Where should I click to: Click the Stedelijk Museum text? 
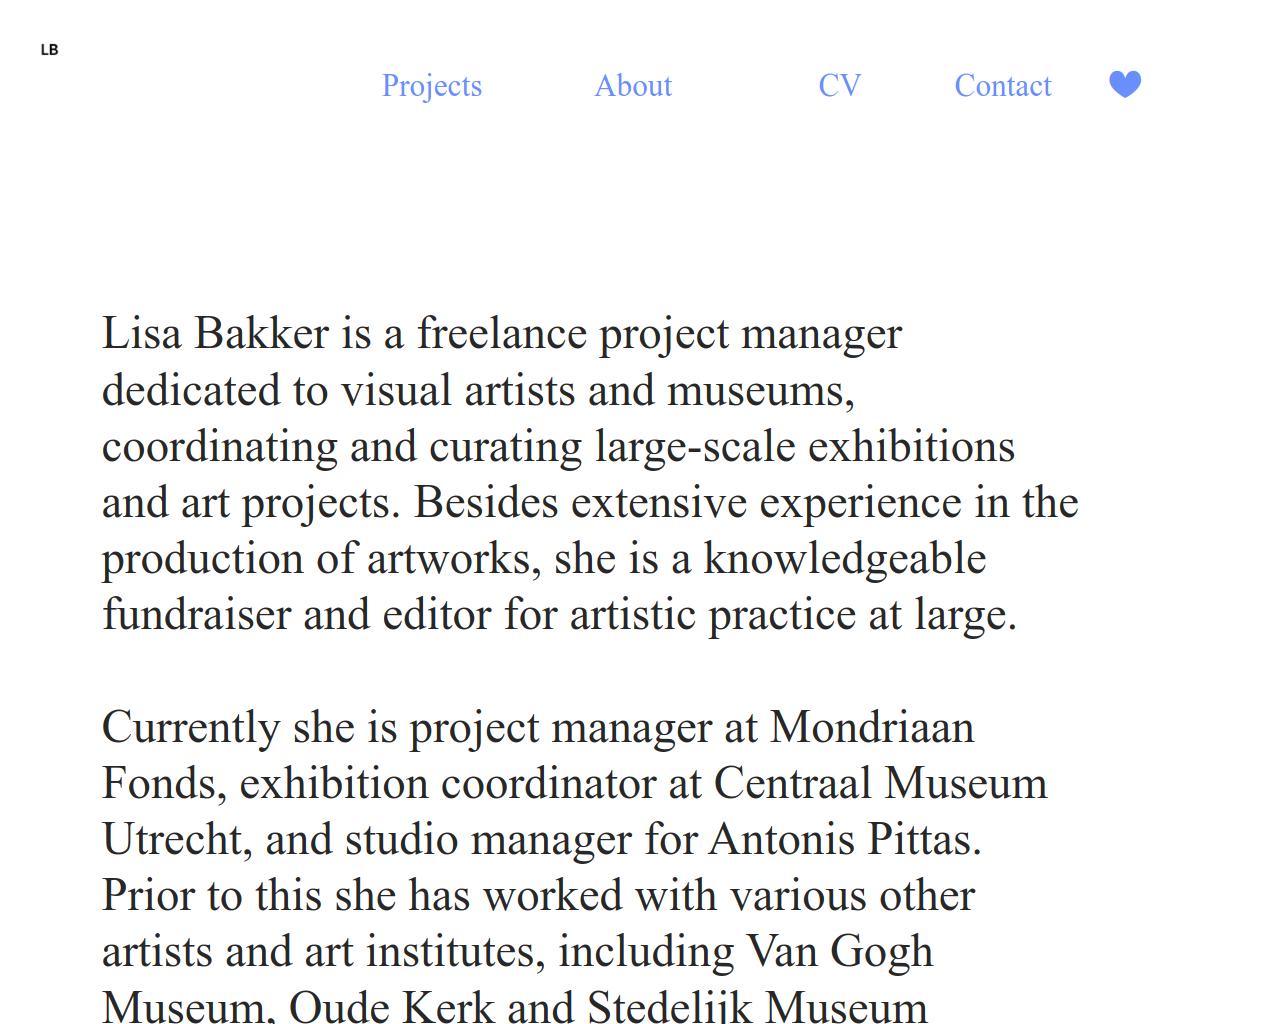pyautogui.click(x=757, y=1005)
